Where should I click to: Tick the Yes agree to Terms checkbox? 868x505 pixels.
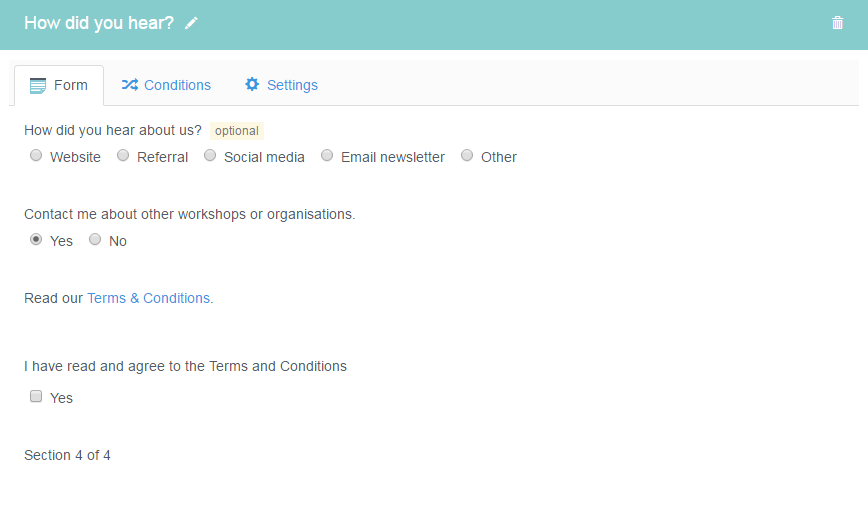click(36, 396)
